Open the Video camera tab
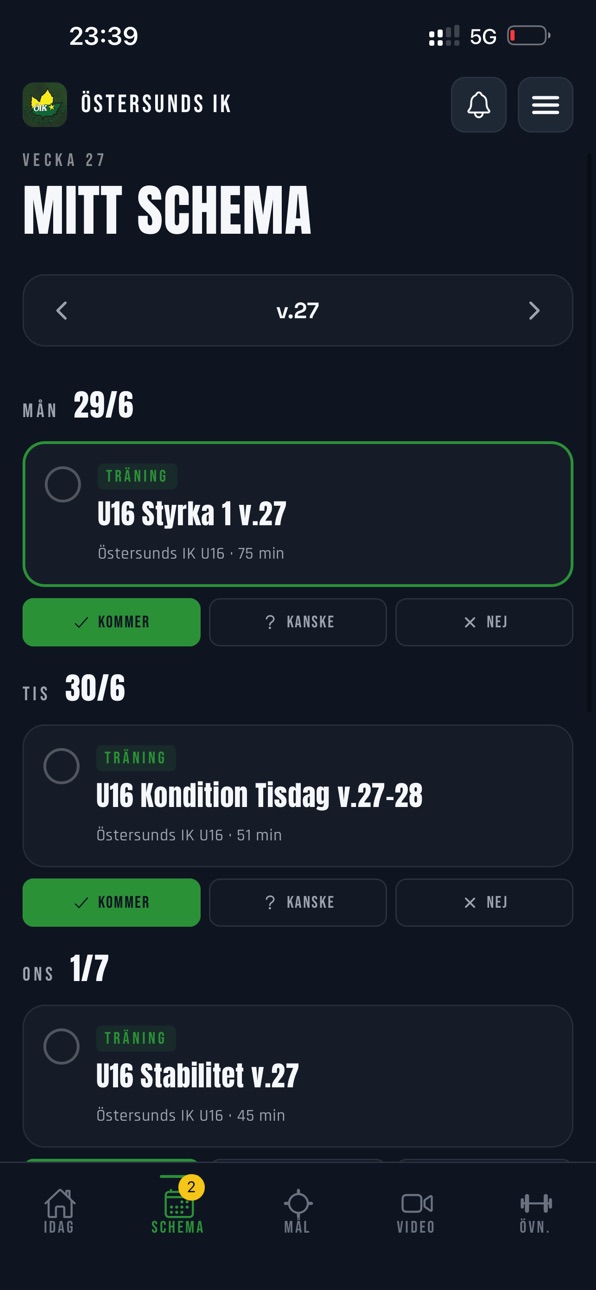The height and width of the screenshot is (1290, 596). pos(416,1211)
